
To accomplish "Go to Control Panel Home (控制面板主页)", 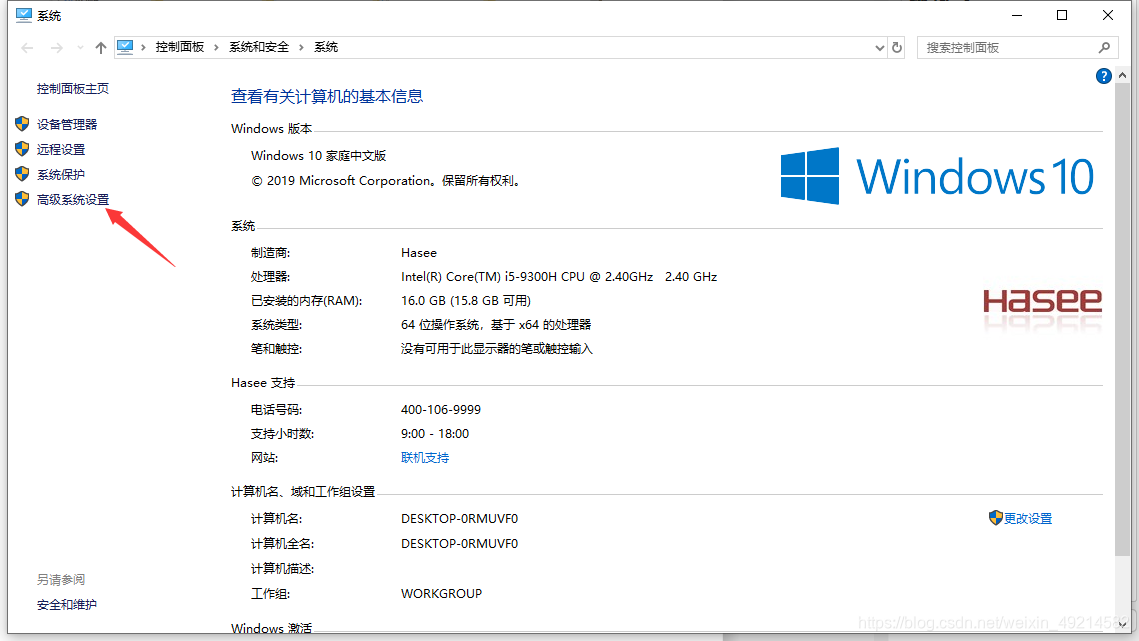I will 73,89.
